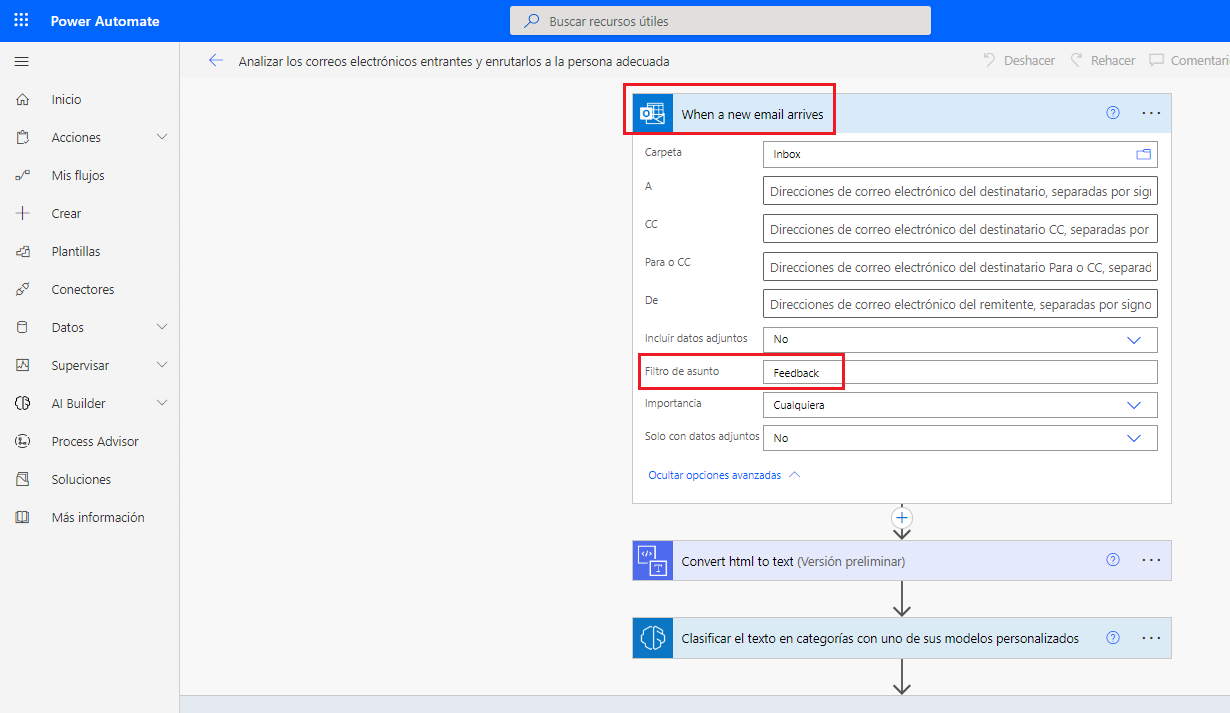This screenshot has height=713, width=1230.
Task: Click the Power Automate title
Action: click(105, 21)
